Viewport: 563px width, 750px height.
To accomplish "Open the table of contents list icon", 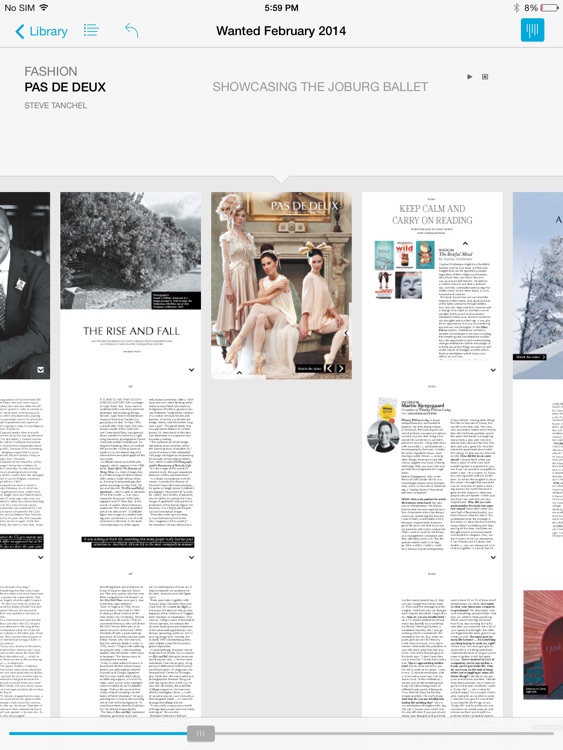I will (x=91, y=30).
